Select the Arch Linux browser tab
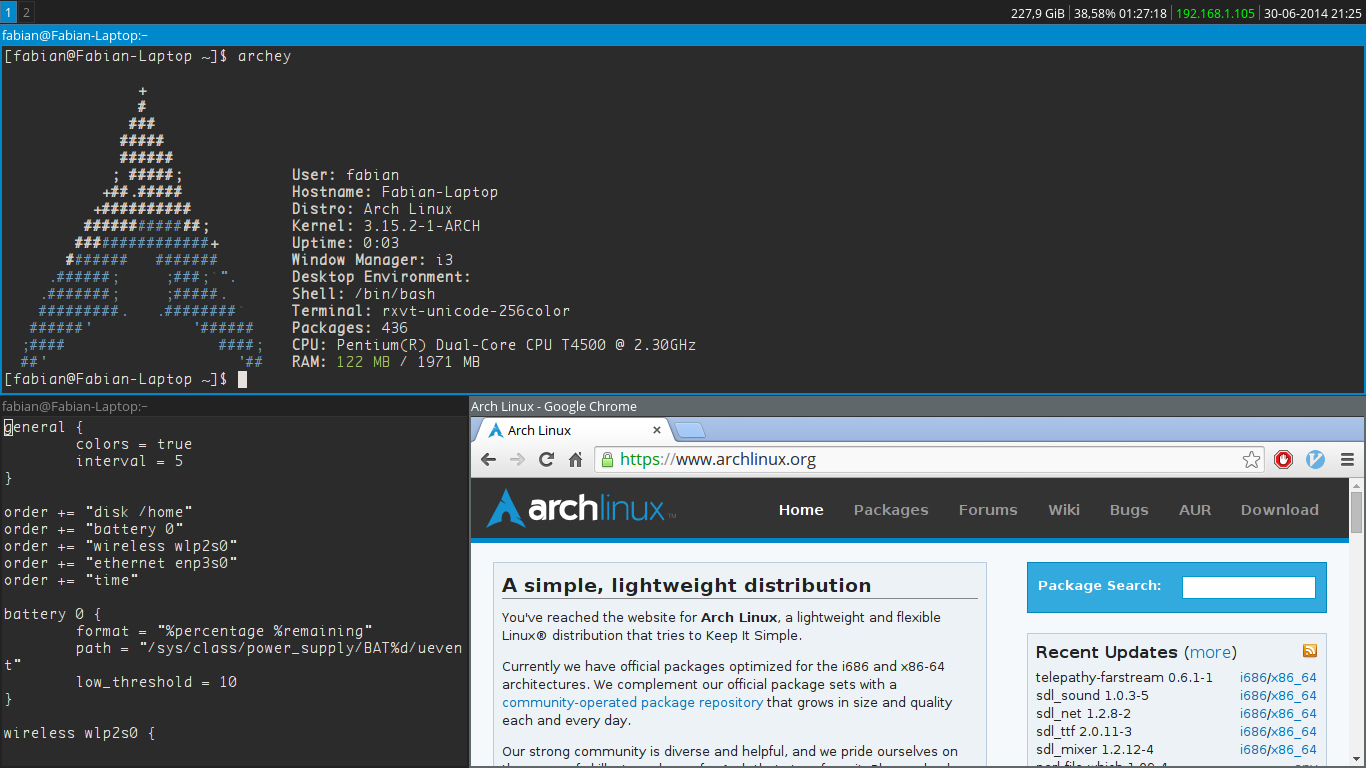Viewport: 1366px width, 768px height. [572, 430]
